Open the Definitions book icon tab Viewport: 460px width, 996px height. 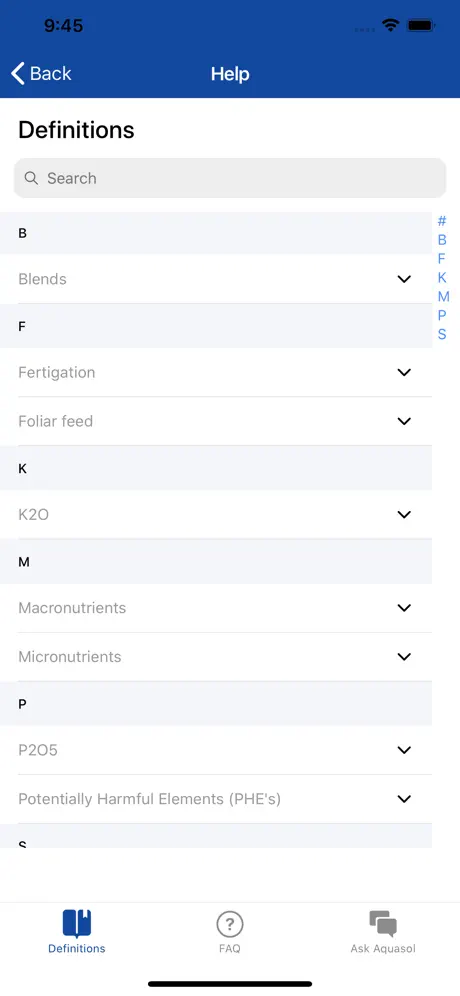[x=77, y=924]
